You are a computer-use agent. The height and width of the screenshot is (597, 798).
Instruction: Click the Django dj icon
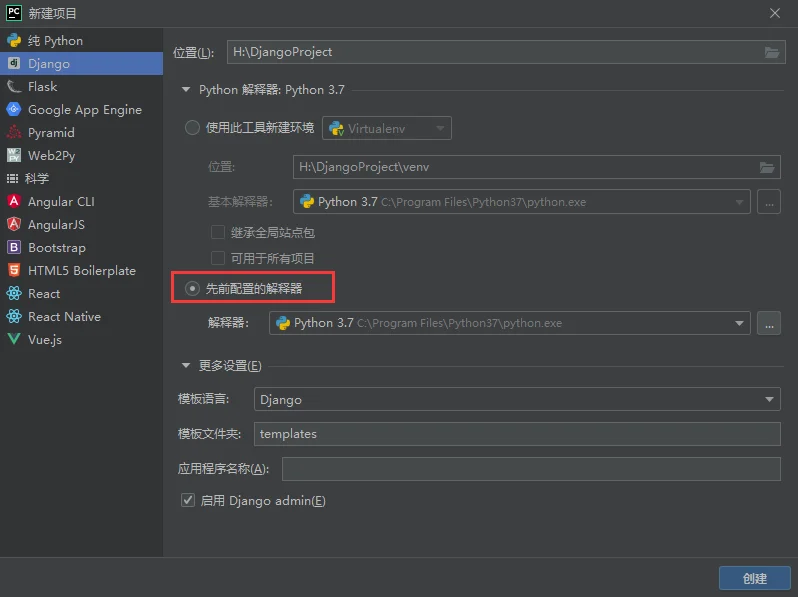pyautogui.click(x=14, y=63)
